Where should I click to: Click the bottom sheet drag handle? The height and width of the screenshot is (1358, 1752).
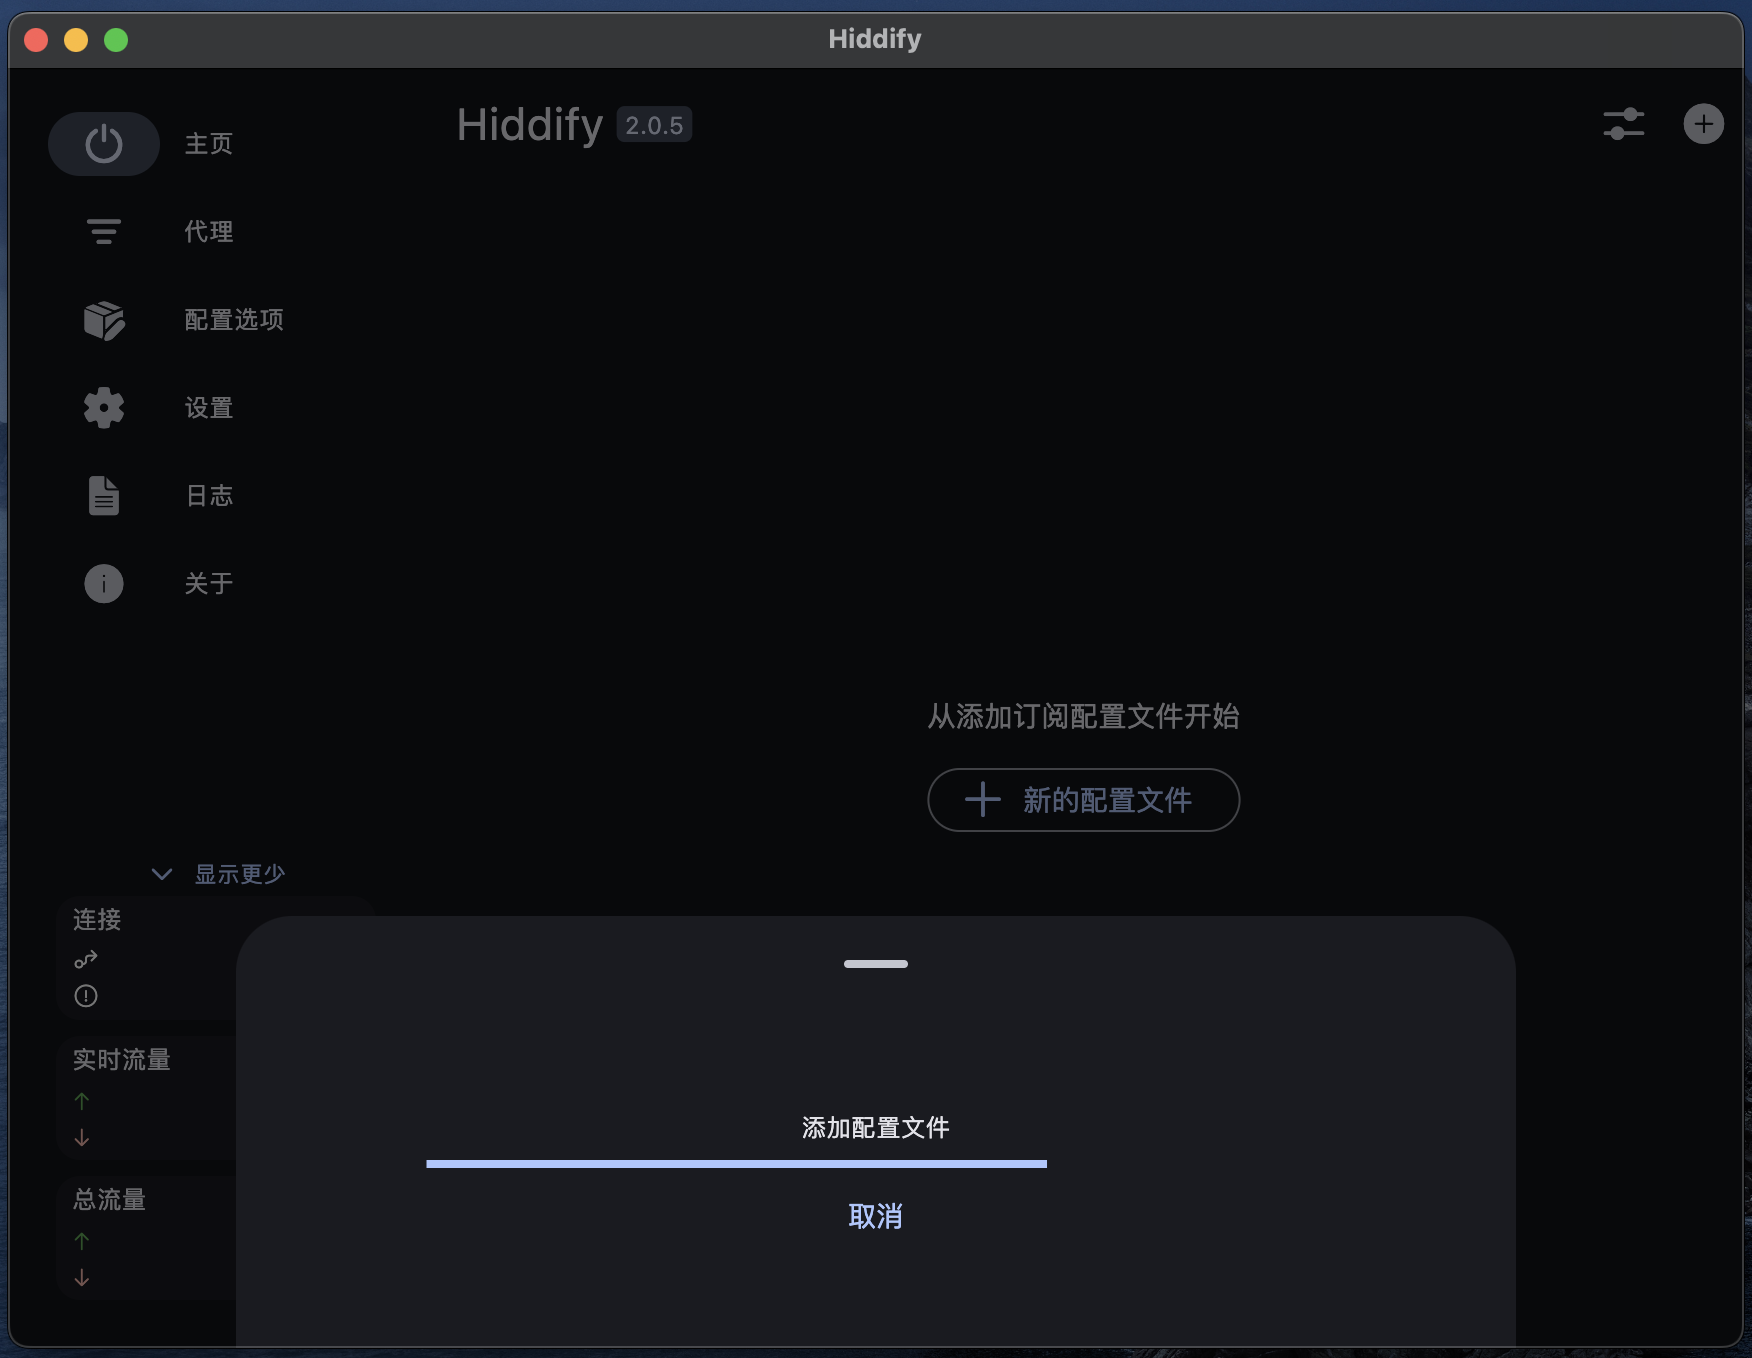875,964
